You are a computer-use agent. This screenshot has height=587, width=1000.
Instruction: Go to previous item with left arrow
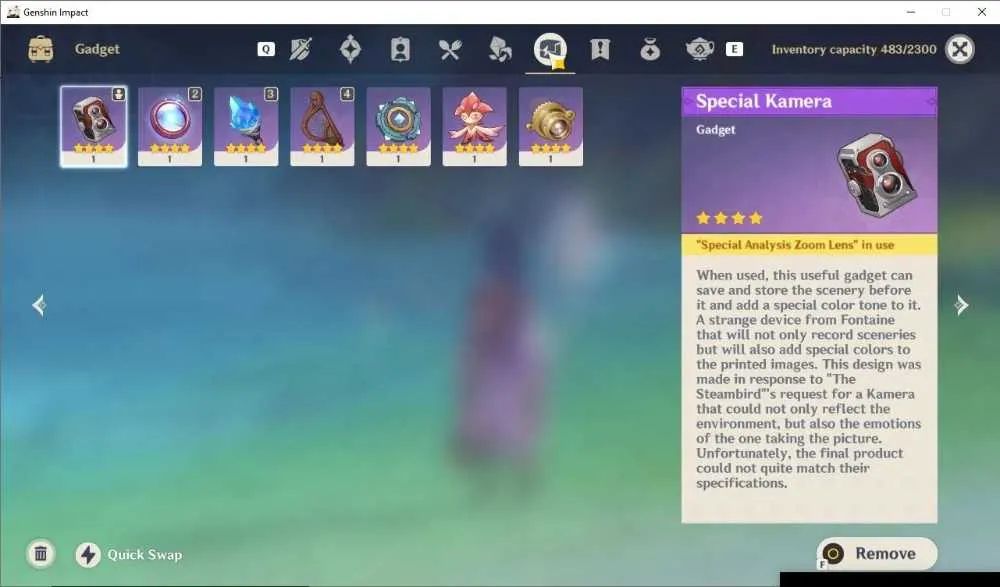(39, 306)
